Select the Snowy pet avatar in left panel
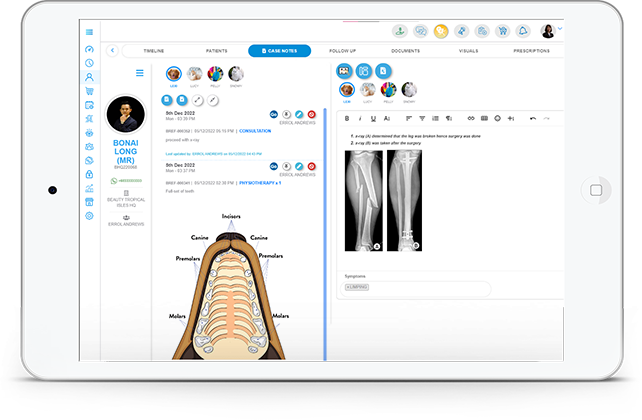This screenshot has height=420, width=642. click(x=236, y=74)
